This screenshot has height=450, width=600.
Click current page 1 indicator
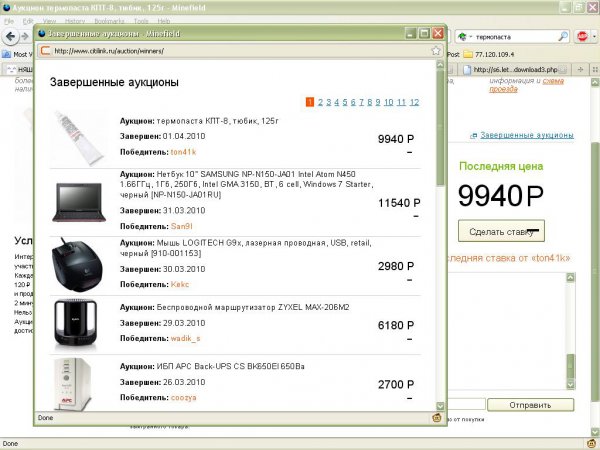(x=310, y=102)
